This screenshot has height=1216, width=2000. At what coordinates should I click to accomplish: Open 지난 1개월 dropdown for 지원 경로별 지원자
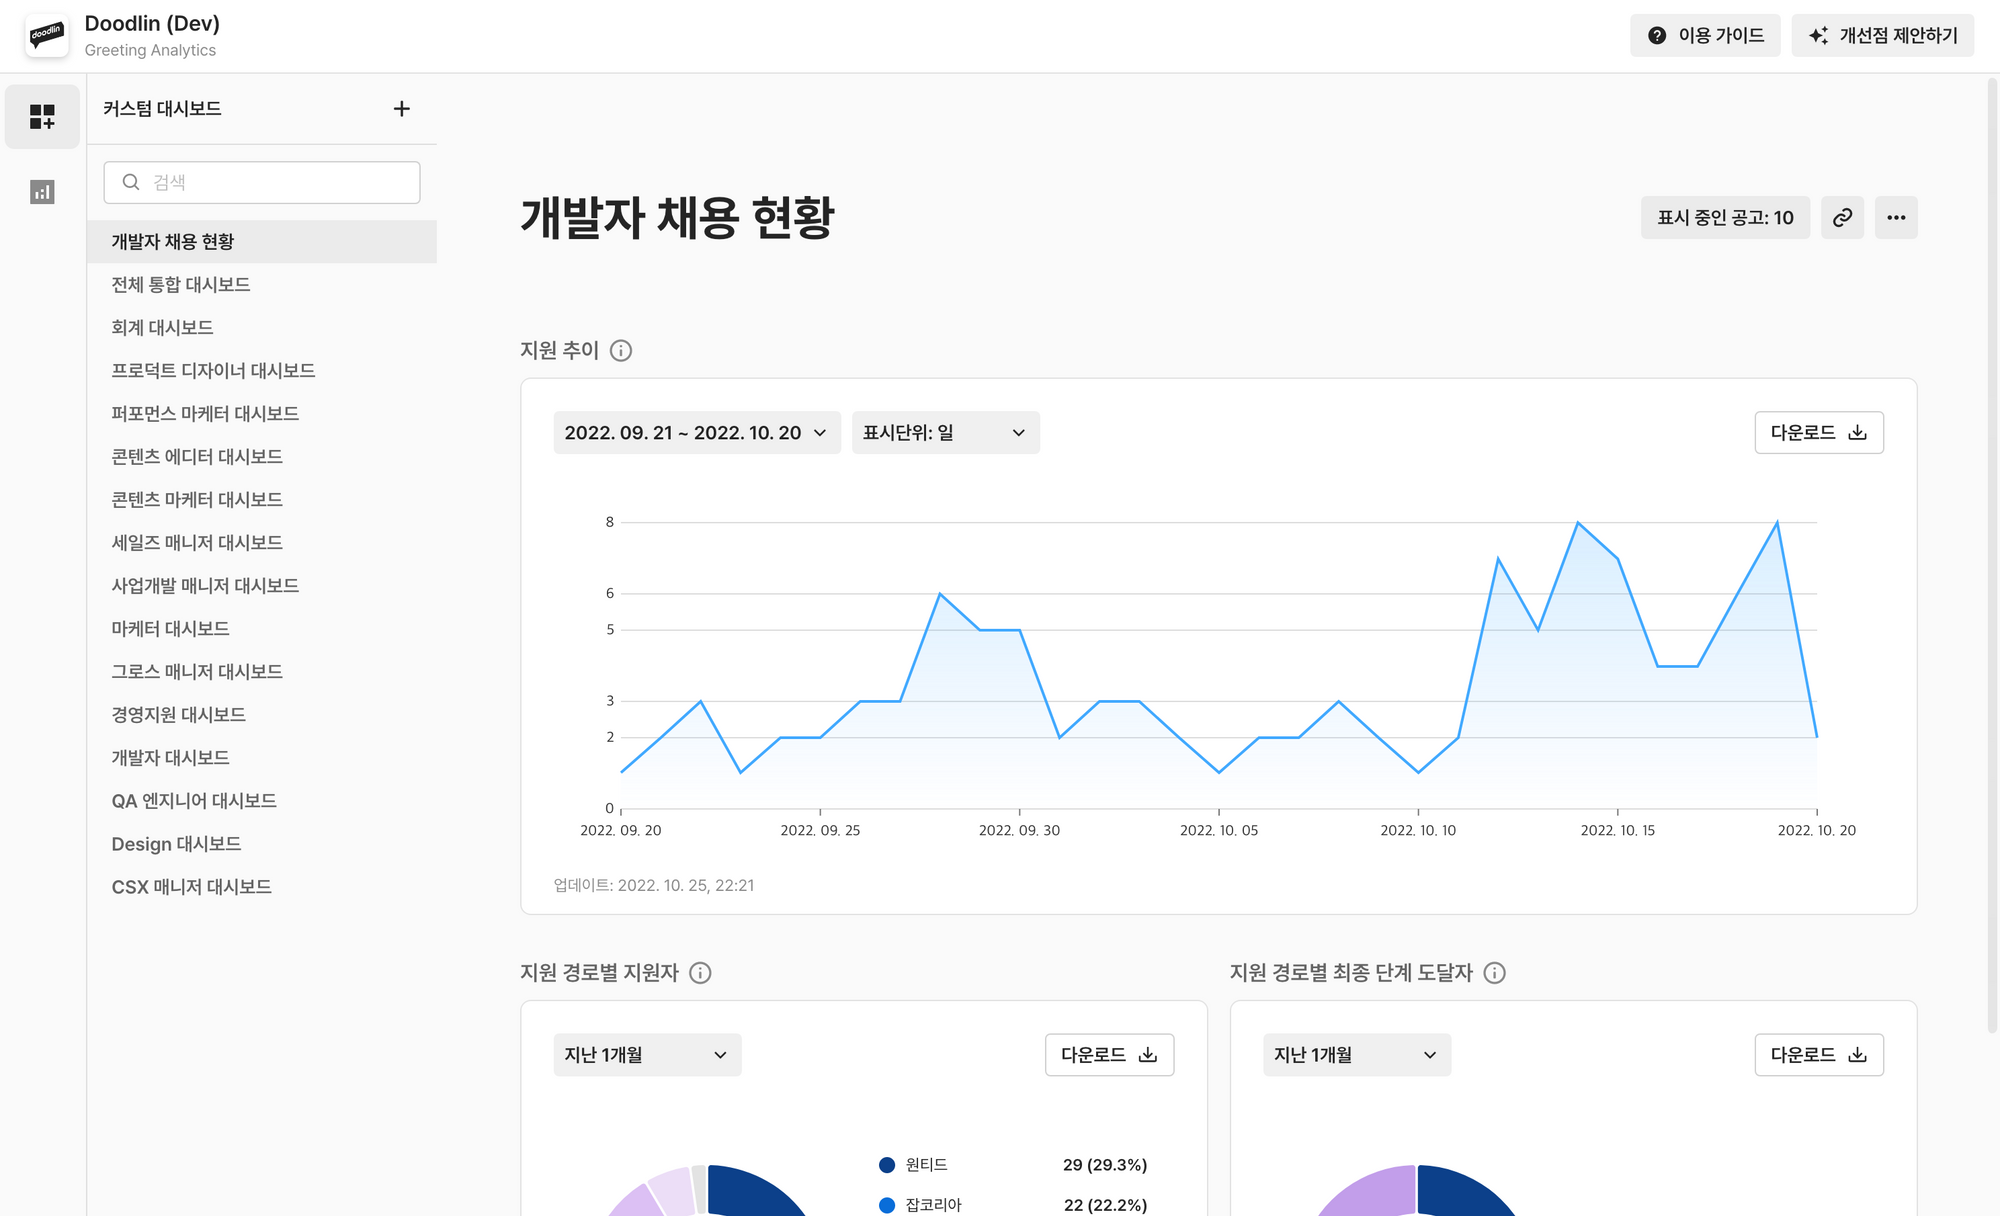click(x=647, y=1055)
